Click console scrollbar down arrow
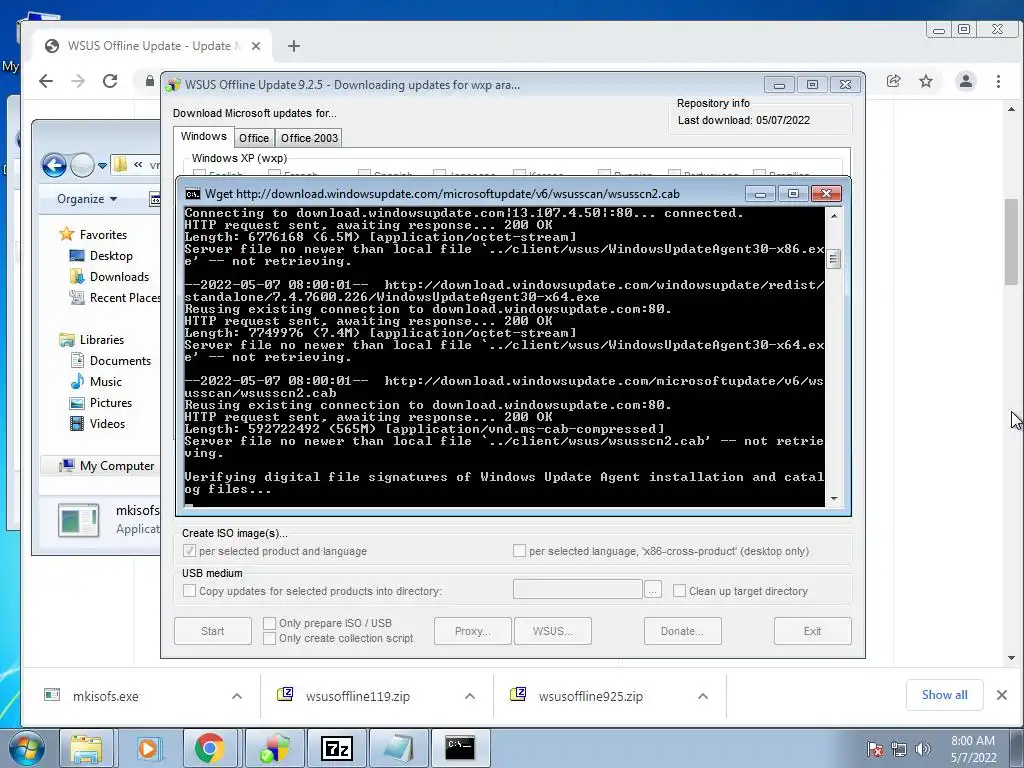The height and width of the screenshot is (768, 1024). coord(834,499)
